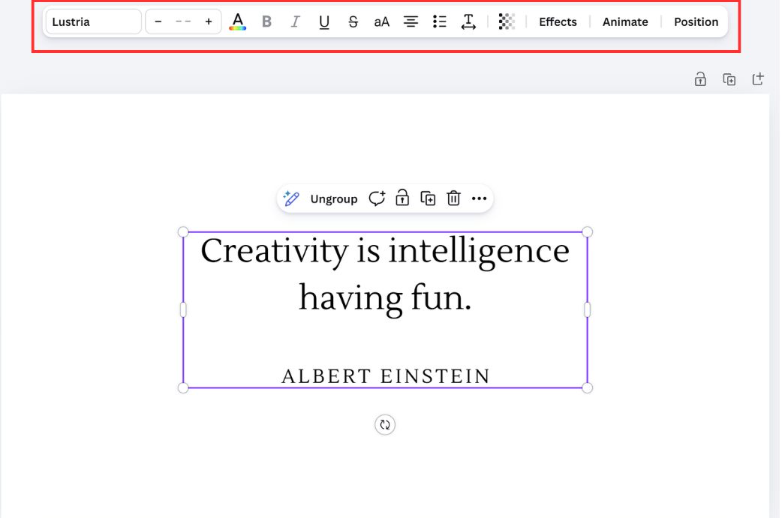
Task: Open text spacing options in toolbar
Action: tap(468, 22)
